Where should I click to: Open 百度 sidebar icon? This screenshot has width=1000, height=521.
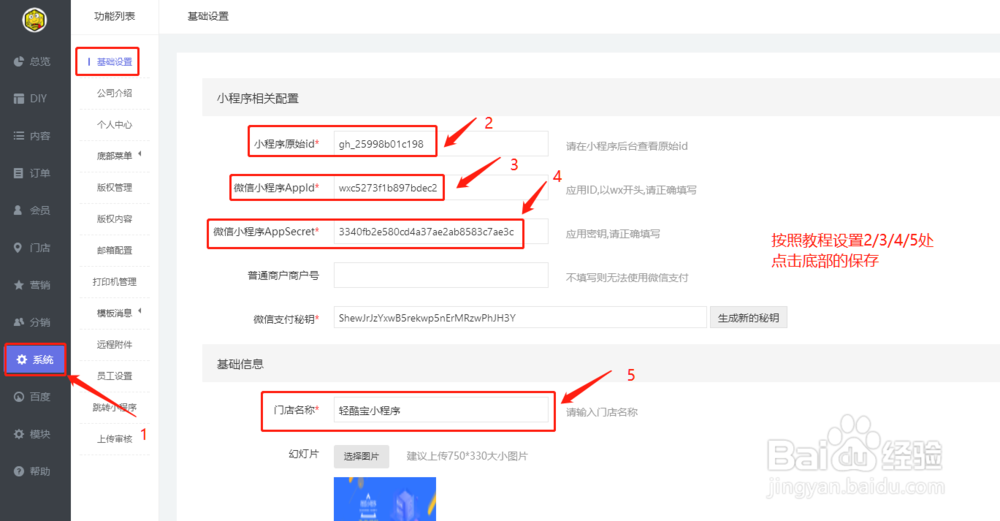pyautogui.click(x=18, y=397)
